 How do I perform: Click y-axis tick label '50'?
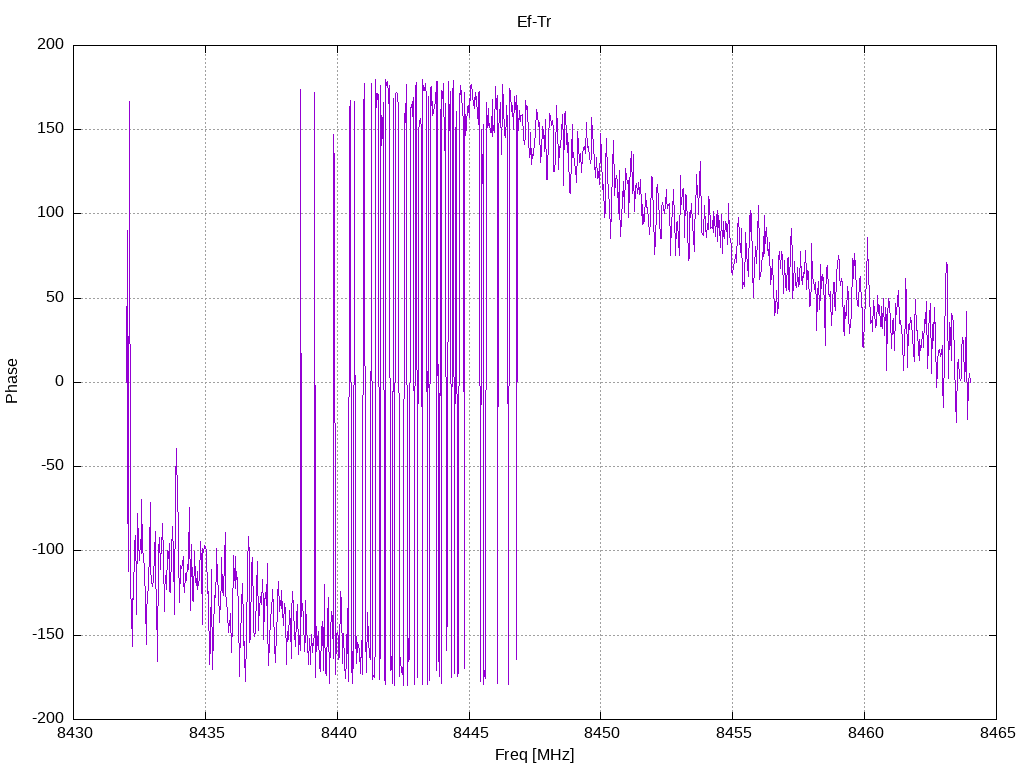pos(55,297)
